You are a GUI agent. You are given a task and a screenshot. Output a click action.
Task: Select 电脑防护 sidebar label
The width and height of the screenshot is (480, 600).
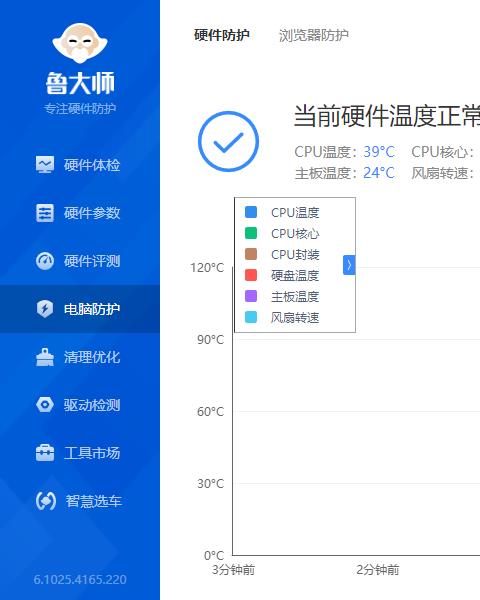pos(92,309)
